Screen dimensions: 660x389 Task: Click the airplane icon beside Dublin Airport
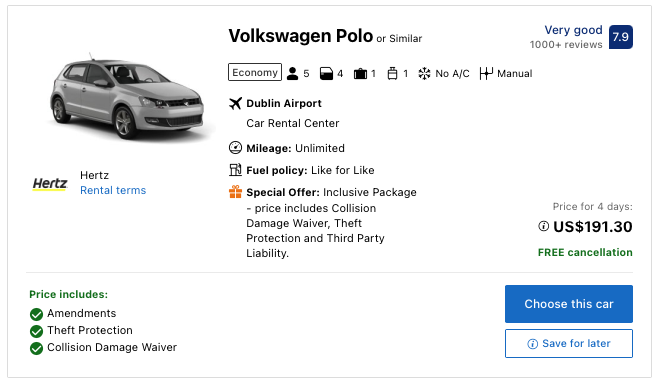tap(236, 103)
